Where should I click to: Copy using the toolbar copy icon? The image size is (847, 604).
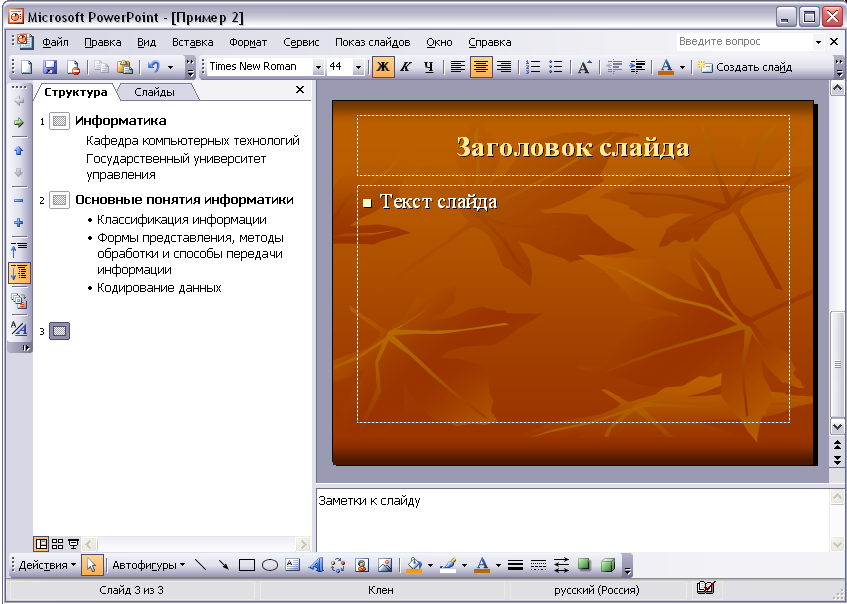102,67
